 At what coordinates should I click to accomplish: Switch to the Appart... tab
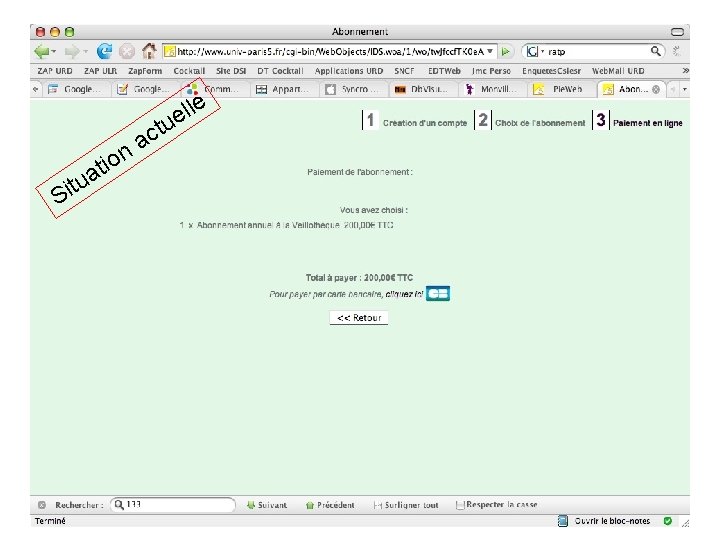[x=282, y=89]
